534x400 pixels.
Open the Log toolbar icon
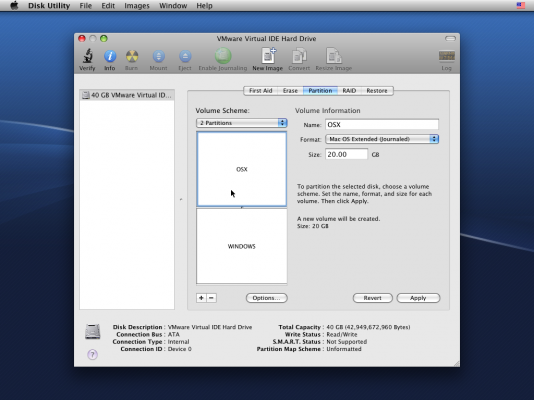(446, 56)
